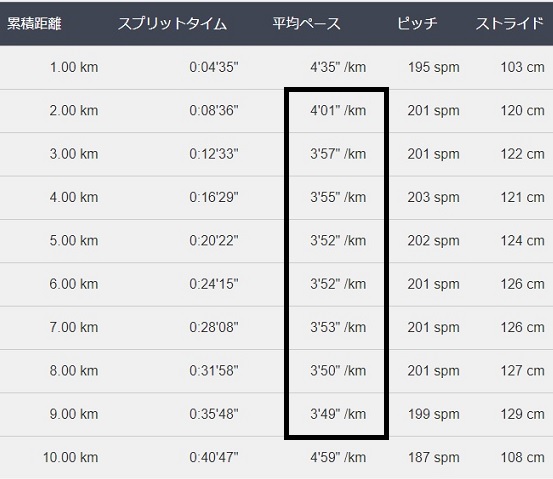Image resolution: width=553 pixels, height=479 pixels.
Task: Select the 6.00 km distance cell
Action: point(74,284)
